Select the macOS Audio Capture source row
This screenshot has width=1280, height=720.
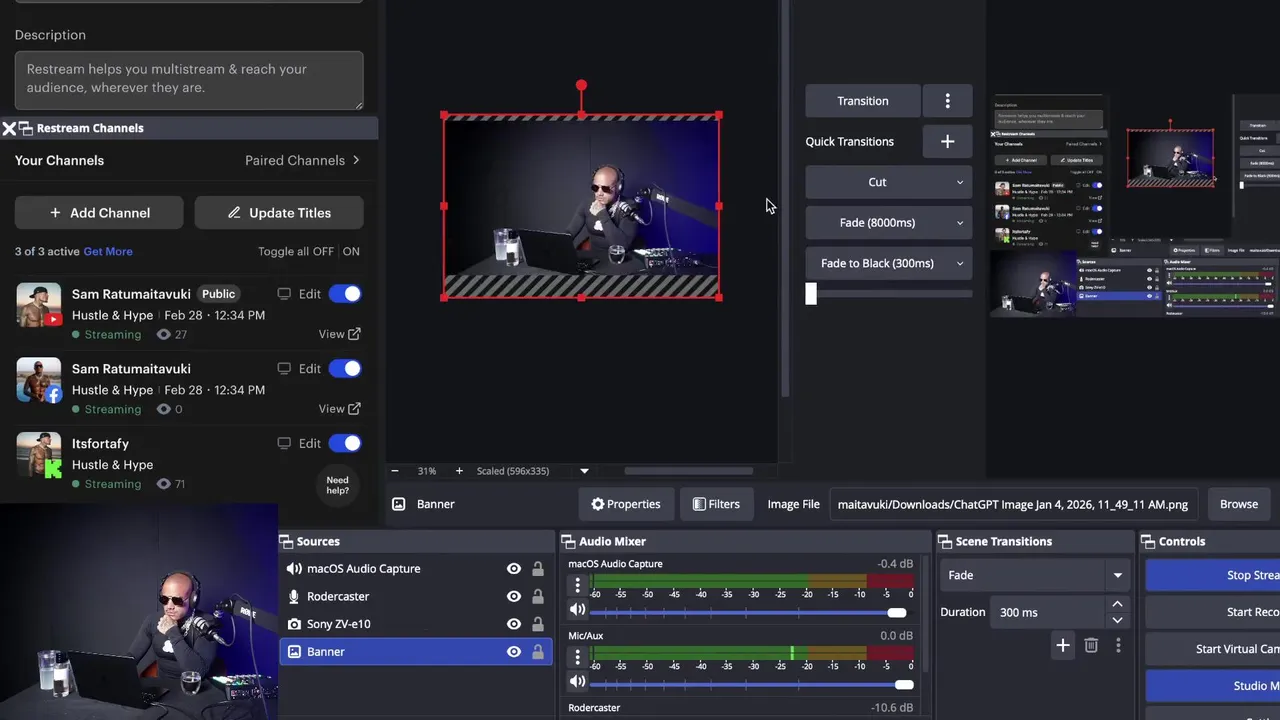pyautogui.click(x=416, y=569)
